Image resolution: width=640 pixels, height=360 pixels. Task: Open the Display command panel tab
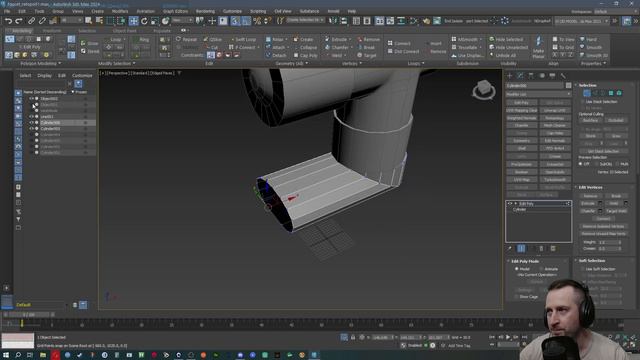pyautogui.click(x=552, y=76)
